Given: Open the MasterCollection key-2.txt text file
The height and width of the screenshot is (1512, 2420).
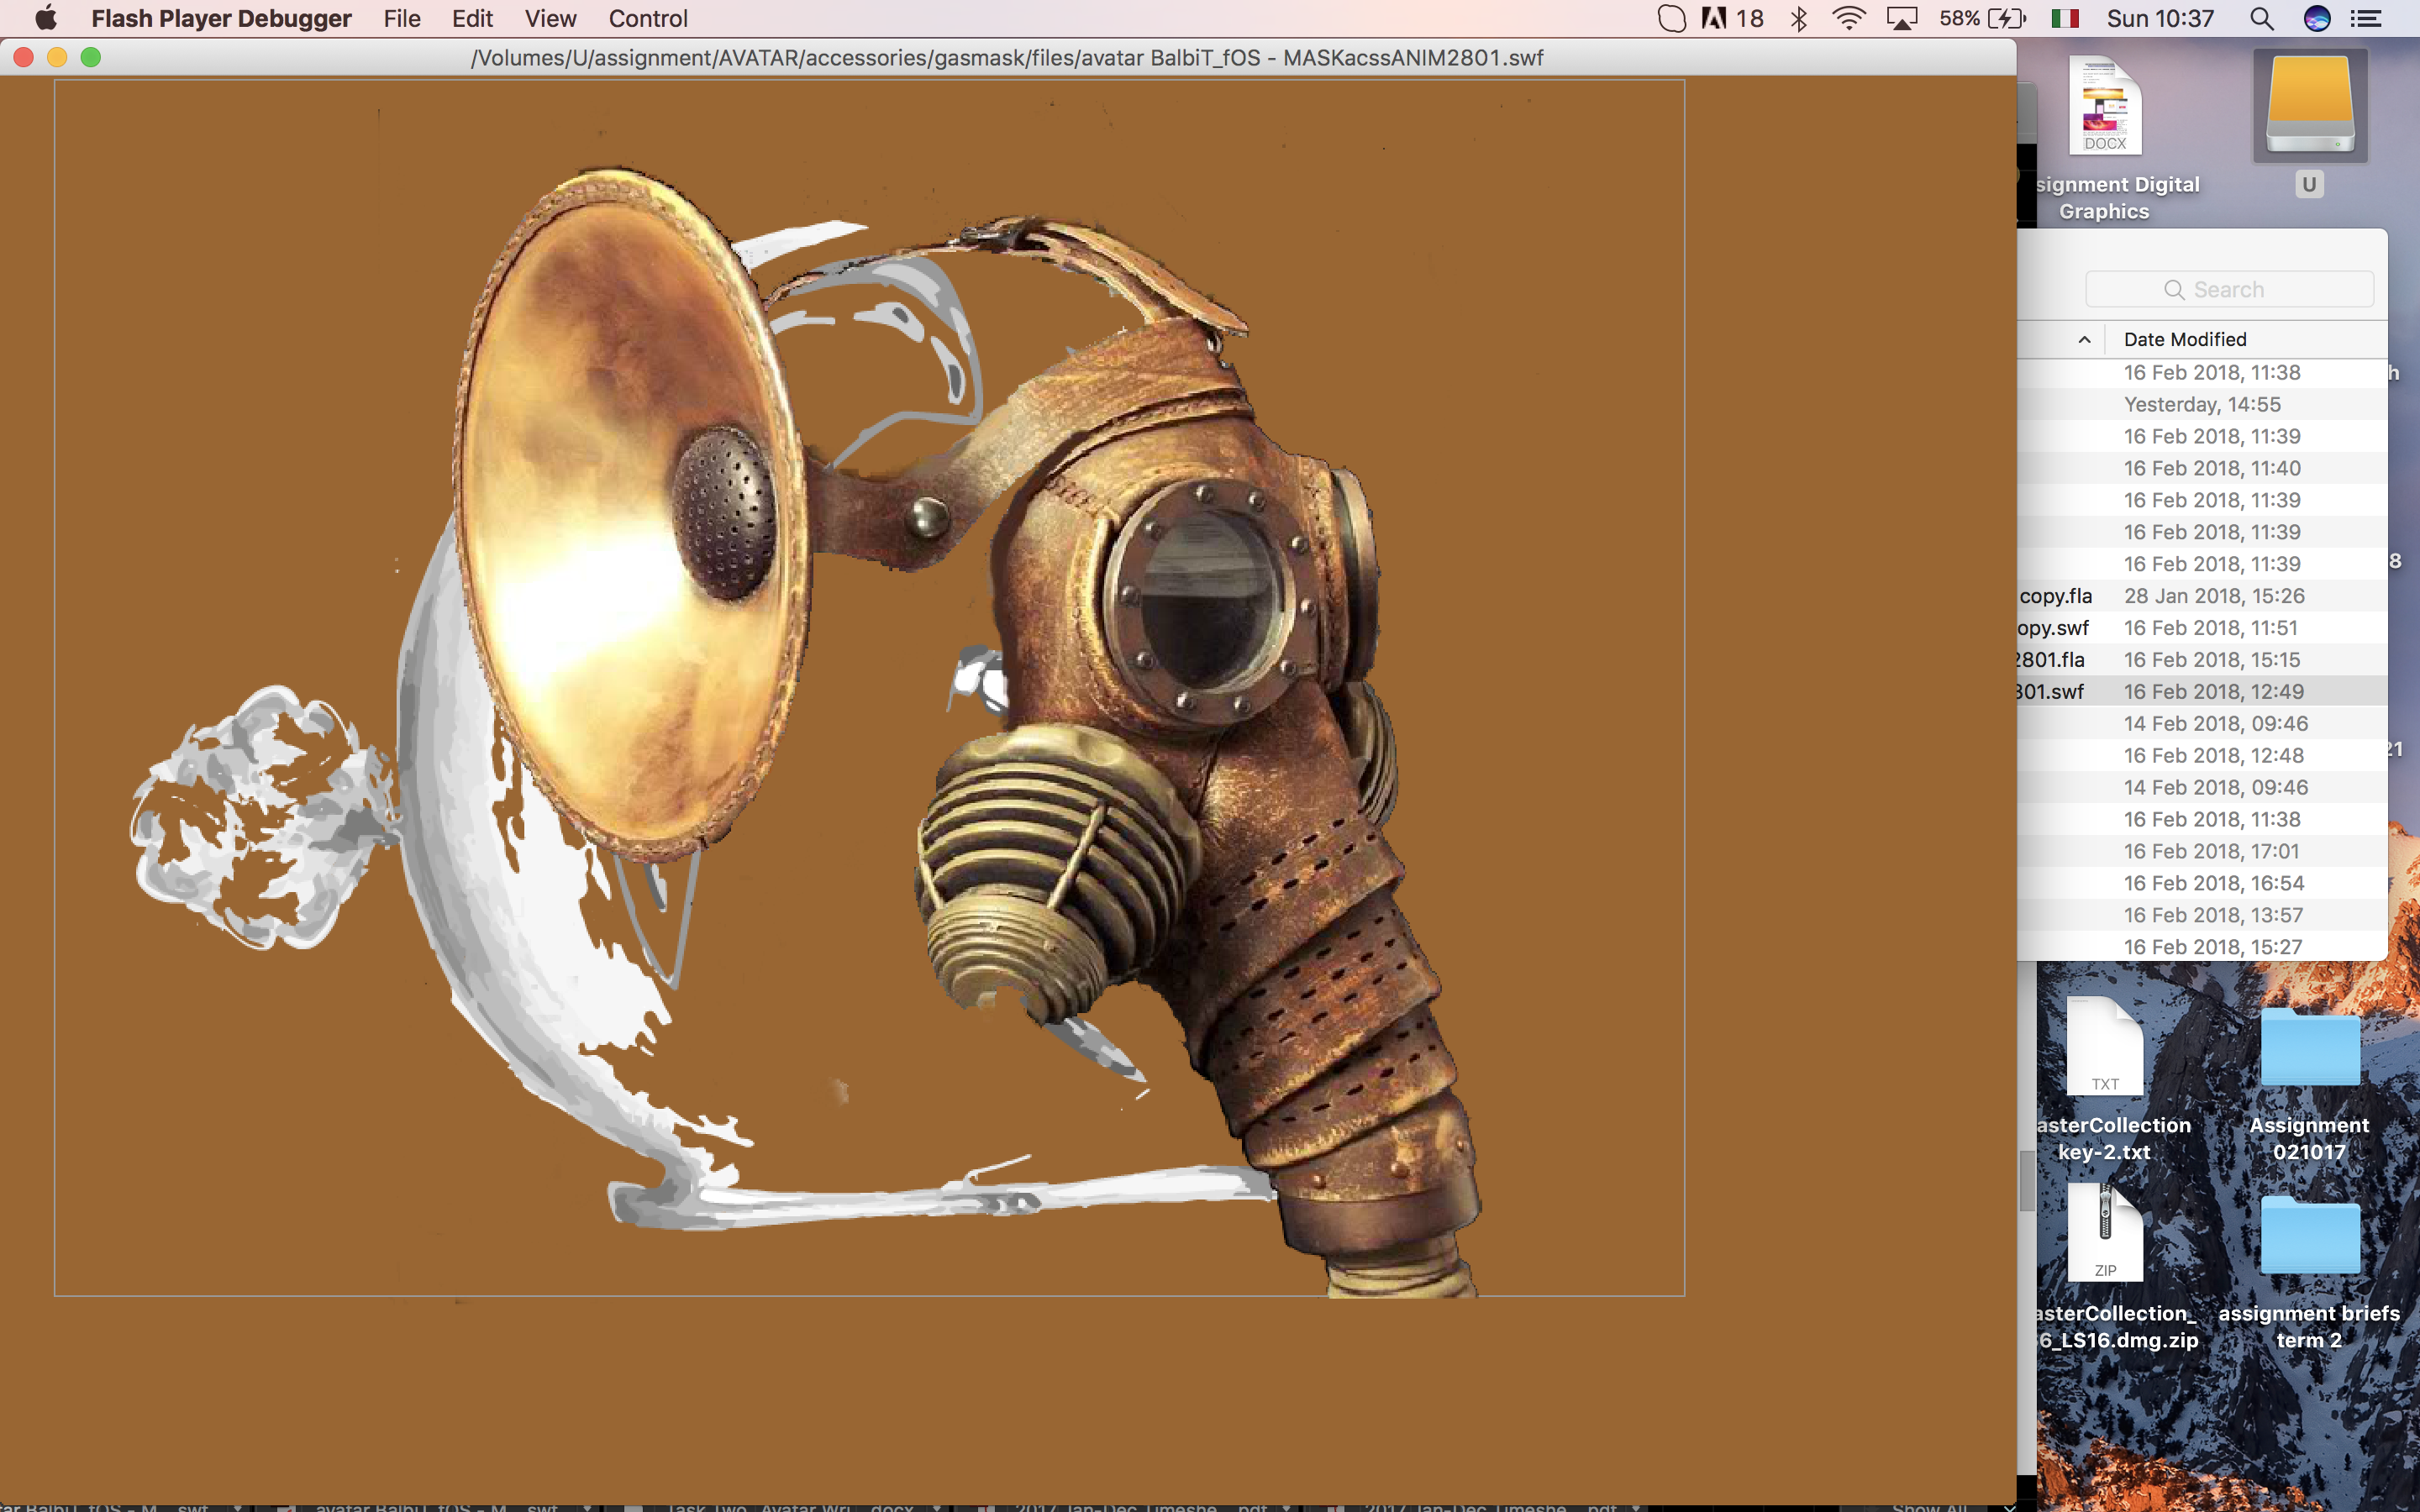Looking at the screenshot, I should pyautogui.click(x=2106, y=1048).
